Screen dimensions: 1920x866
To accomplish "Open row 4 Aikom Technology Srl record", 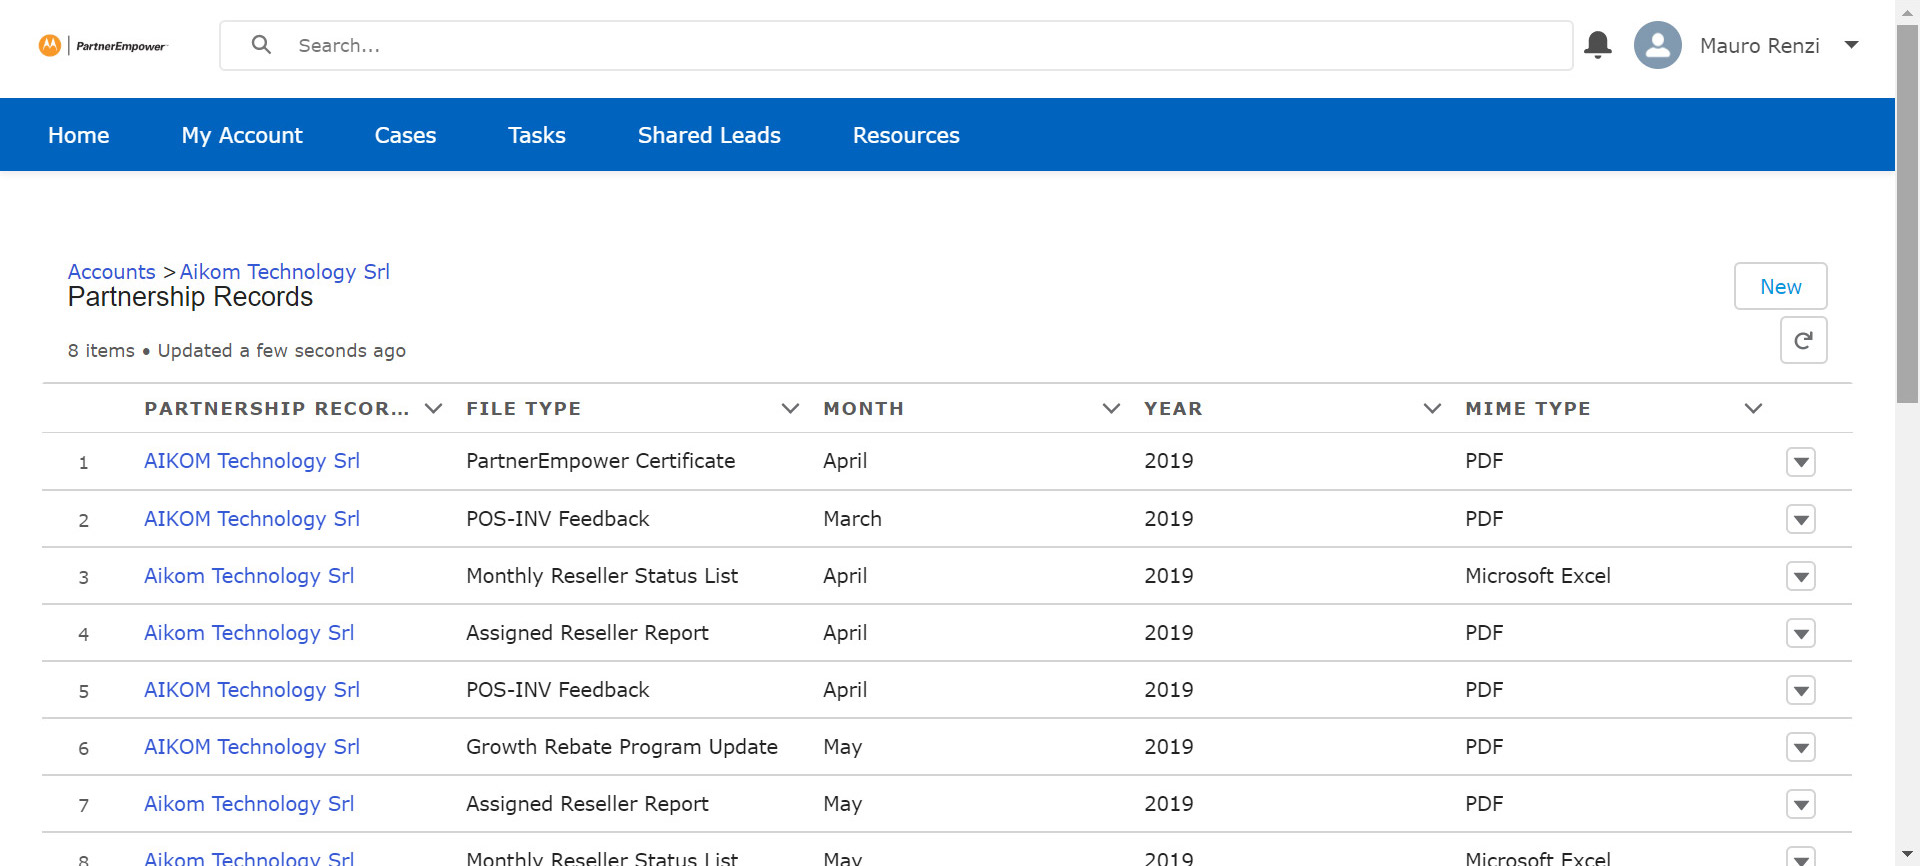I will [x=249, y=633].
